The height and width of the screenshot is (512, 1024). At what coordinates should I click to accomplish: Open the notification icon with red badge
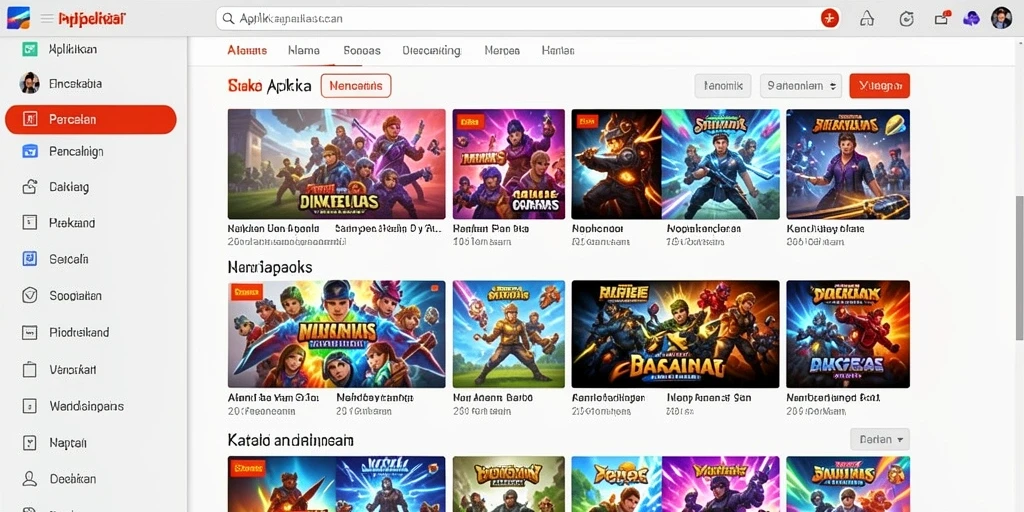[942, 18]
